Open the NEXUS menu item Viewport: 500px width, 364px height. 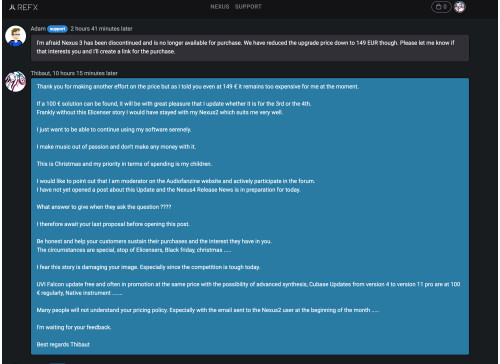point(220,7)
